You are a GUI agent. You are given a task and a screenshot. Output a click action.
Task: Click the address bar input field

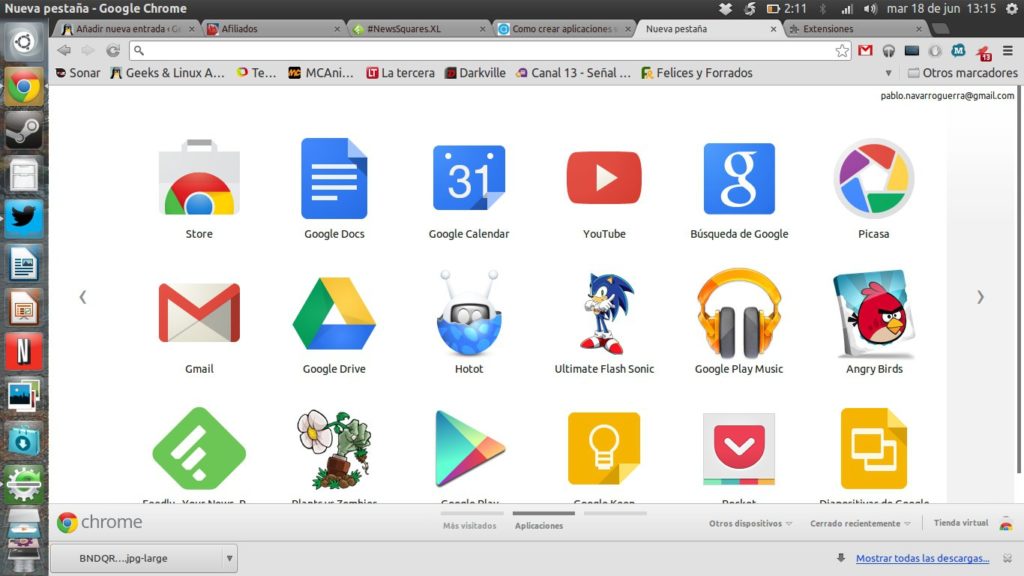(x=480, y=50)
